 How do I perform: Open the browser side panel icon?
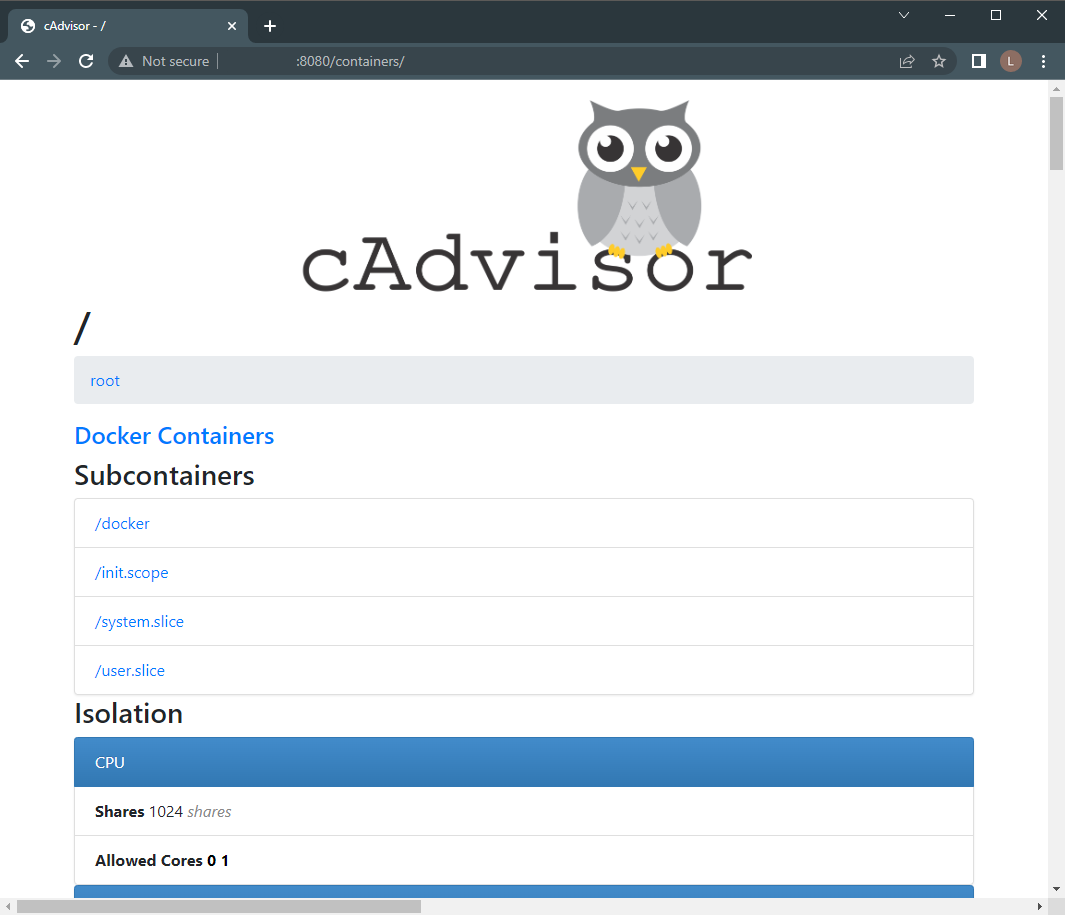(979, 61)
